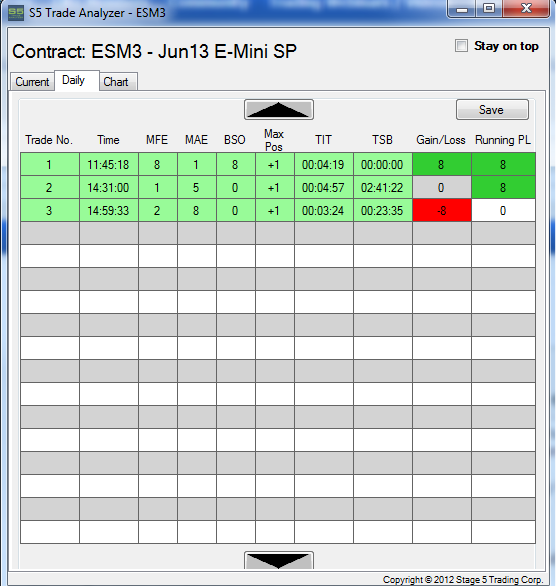
Task: Click the Trade No. 3 cell
Action: point(50,210)
